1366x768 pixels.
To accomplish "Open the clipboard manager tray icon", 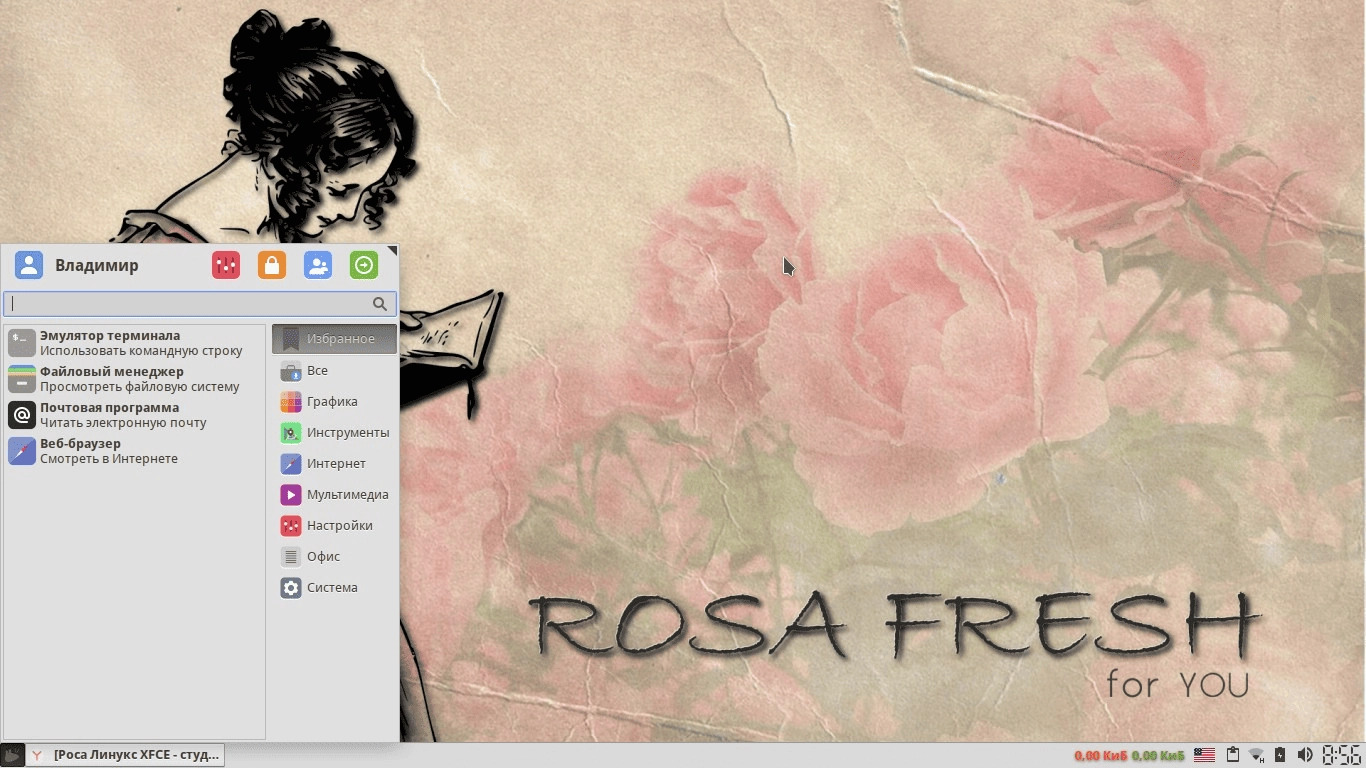I will tap(1233, 755).
